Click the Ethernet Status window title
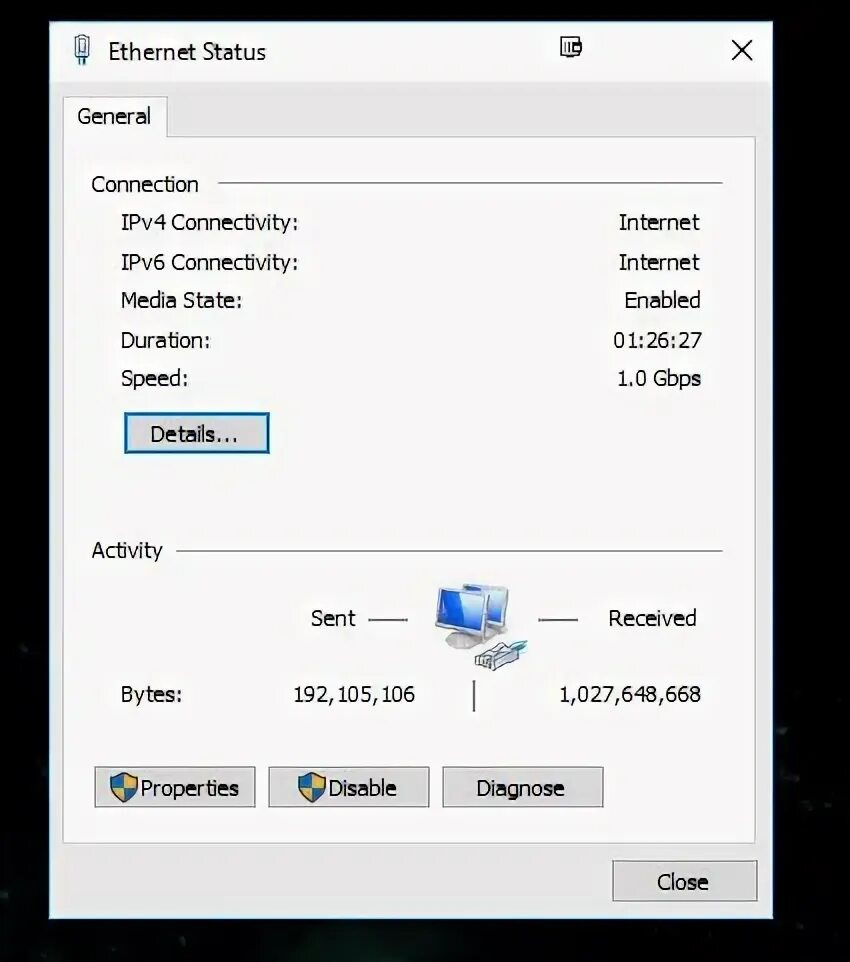The width and height of the screenshot is (850, 962). click(187, 52)
